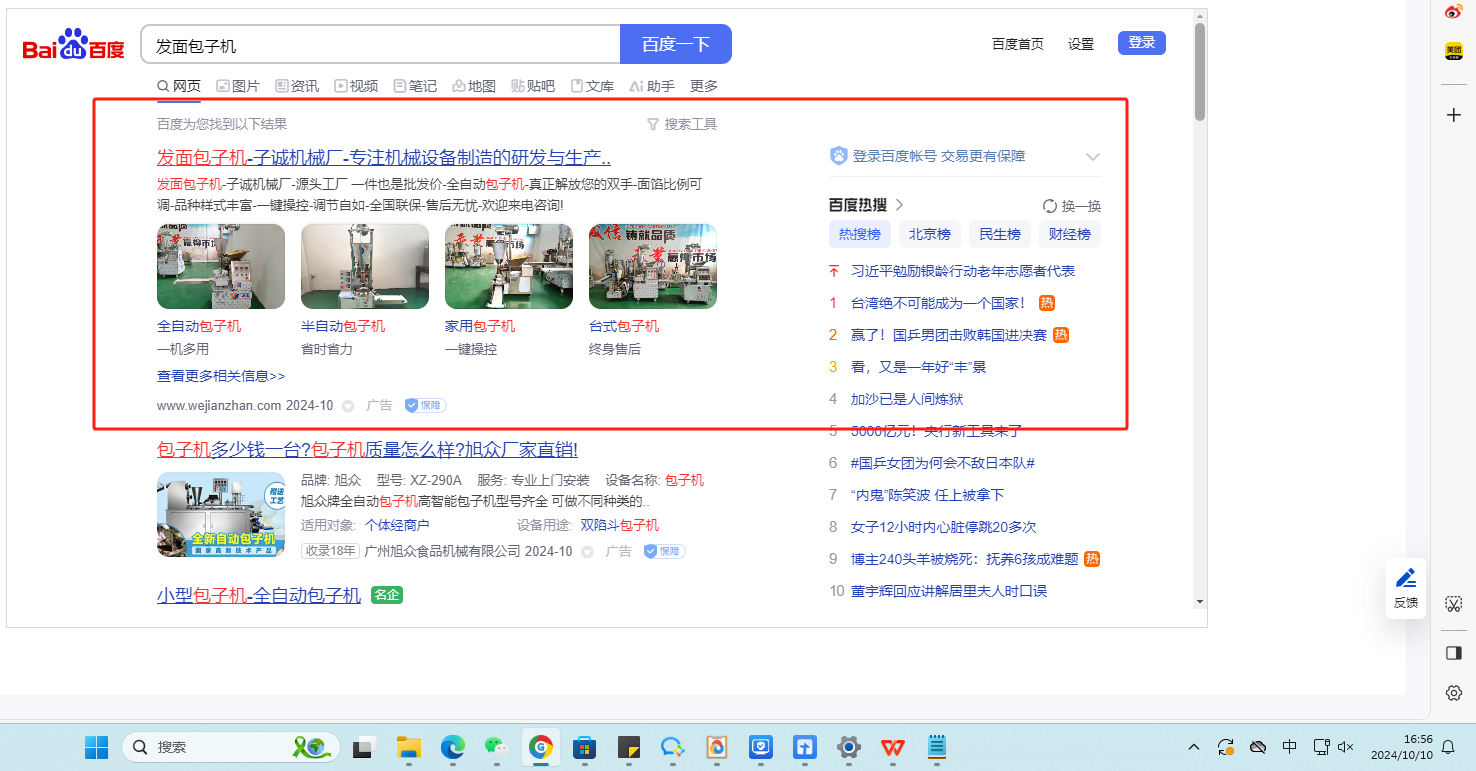1476x771 pixels.
Task: Open the Meituan sidebar shortcut
Action: pyautogui.click(x=1454, y=51)
